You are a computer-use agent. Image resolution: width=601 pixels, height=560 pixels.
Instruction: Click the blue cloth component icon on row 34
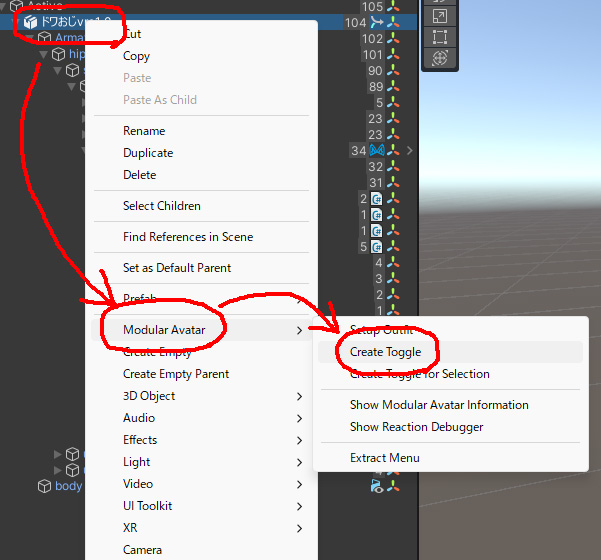377,150
